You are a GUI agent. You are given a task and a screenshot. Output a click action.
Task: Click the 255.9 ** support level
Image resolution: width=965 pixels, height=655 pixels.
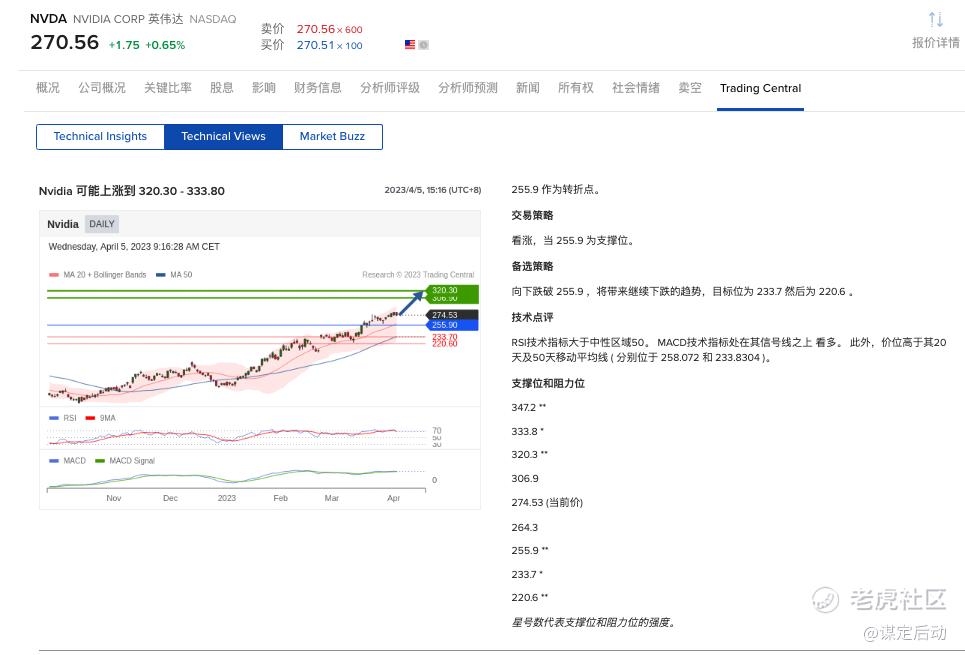tap(530, 550)
